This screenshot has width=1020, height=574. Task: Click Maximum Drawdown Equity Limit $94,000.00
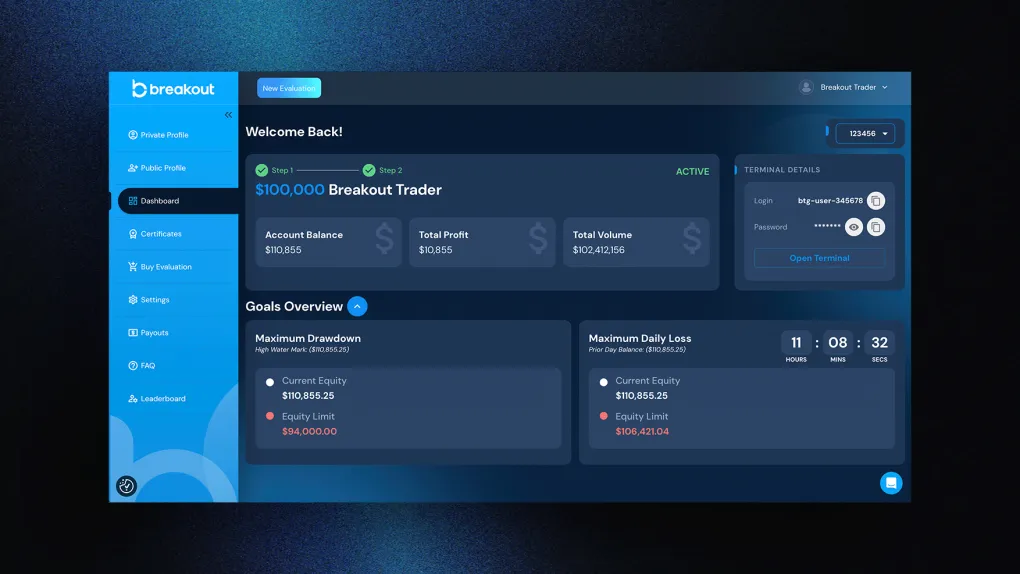click(309, 431)
